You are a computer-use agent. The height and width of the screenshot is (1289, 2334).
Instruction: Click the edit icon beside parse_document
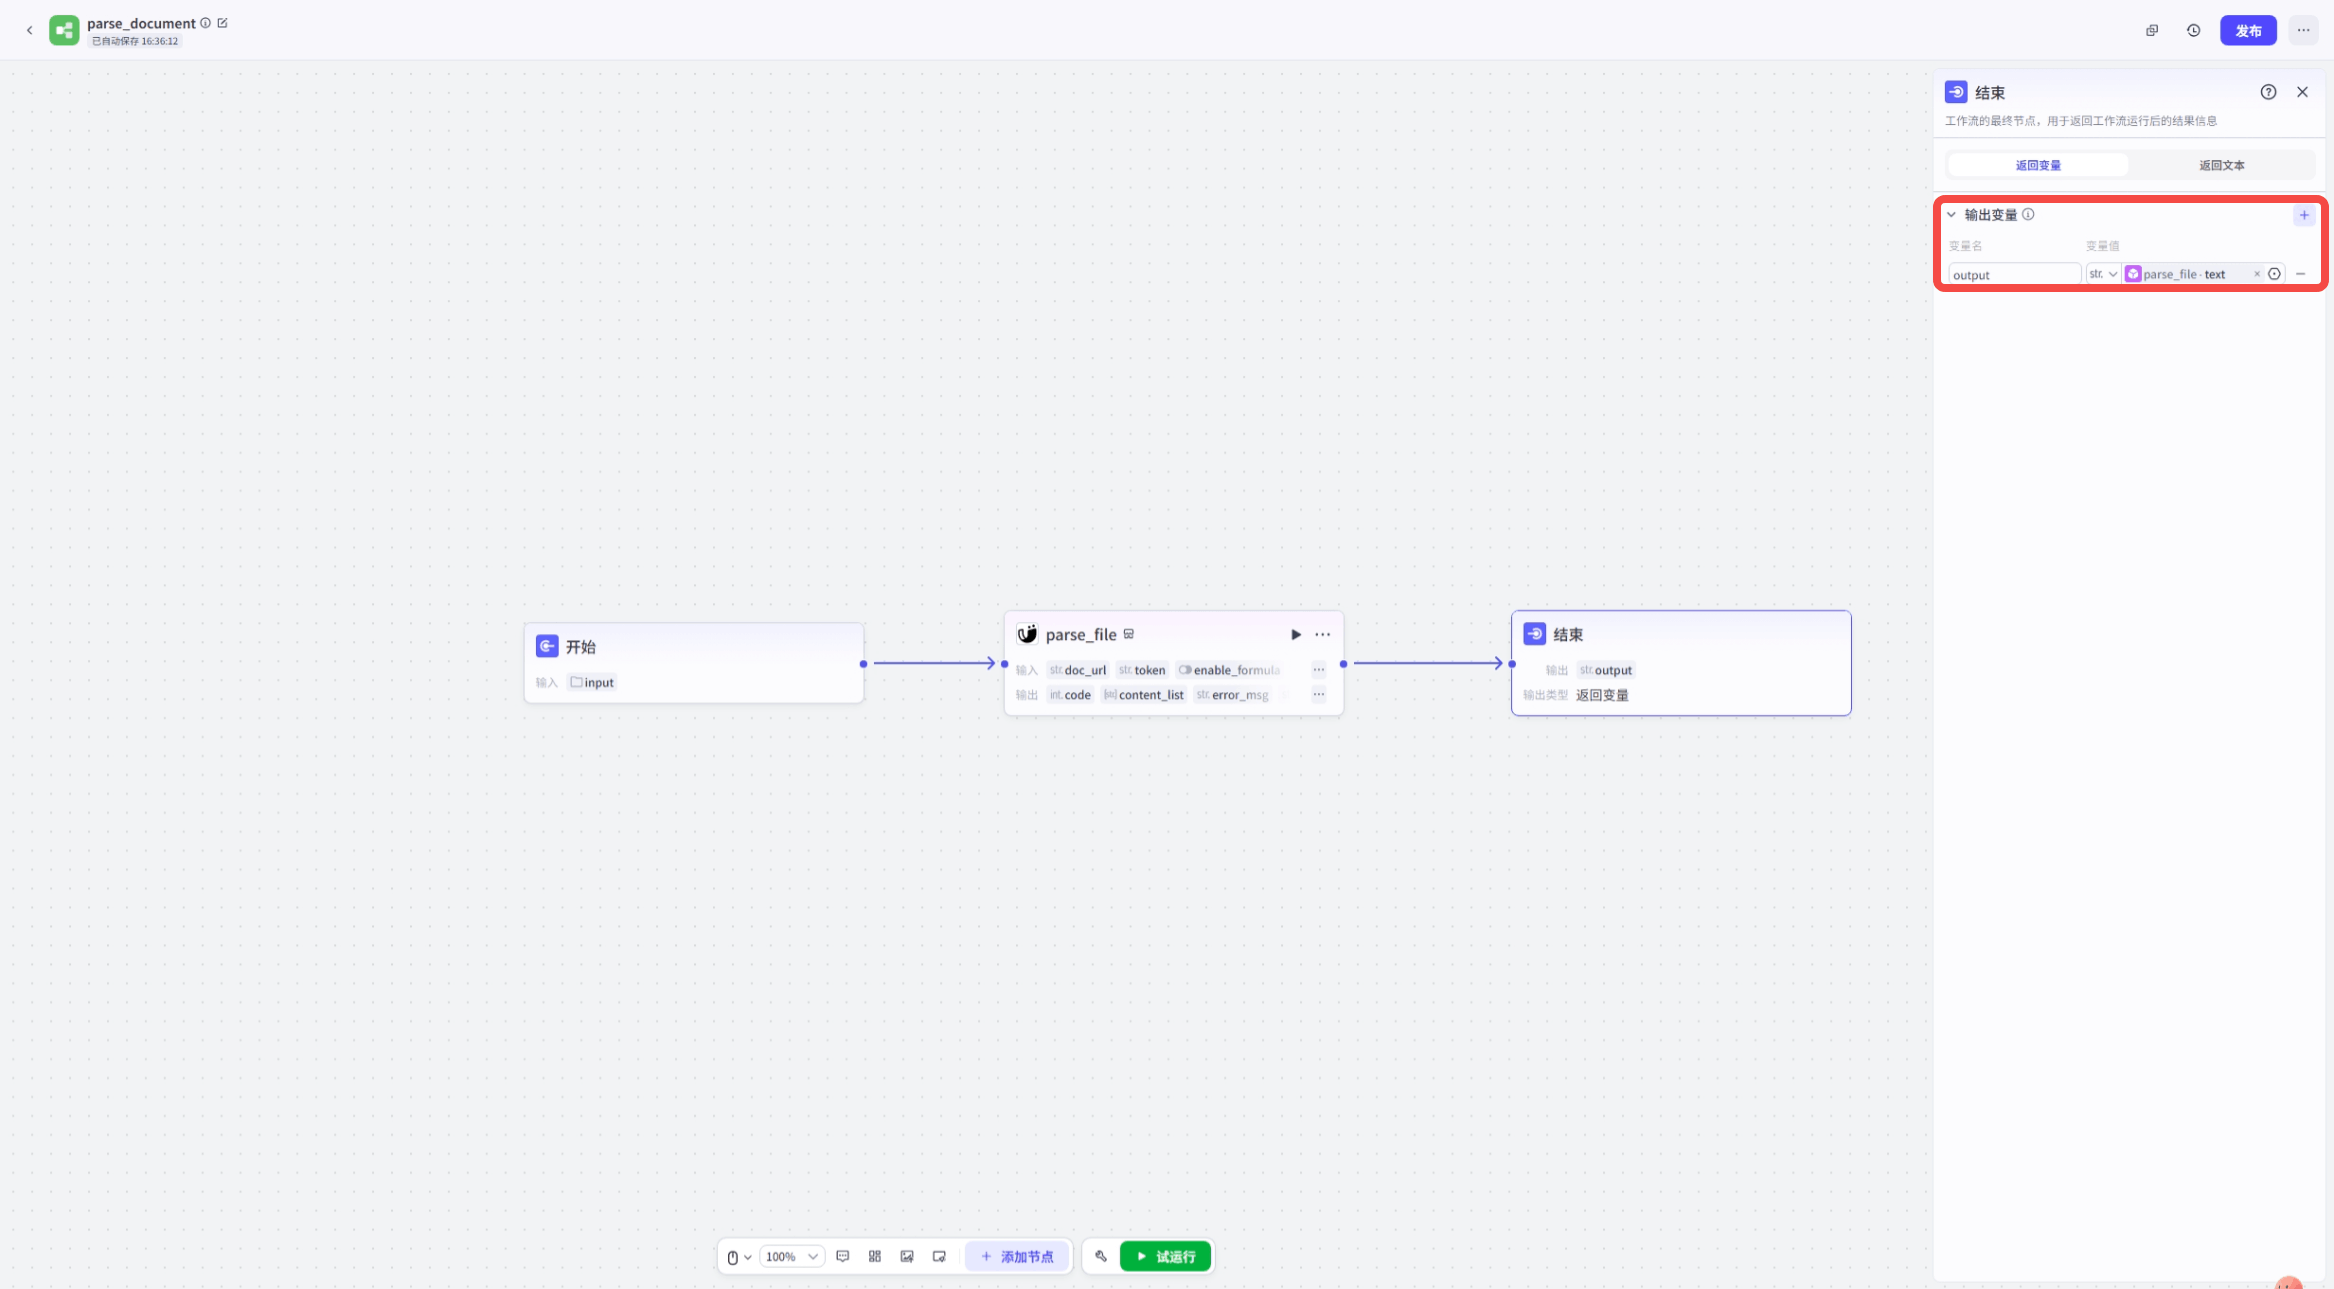tap(222, 23)
